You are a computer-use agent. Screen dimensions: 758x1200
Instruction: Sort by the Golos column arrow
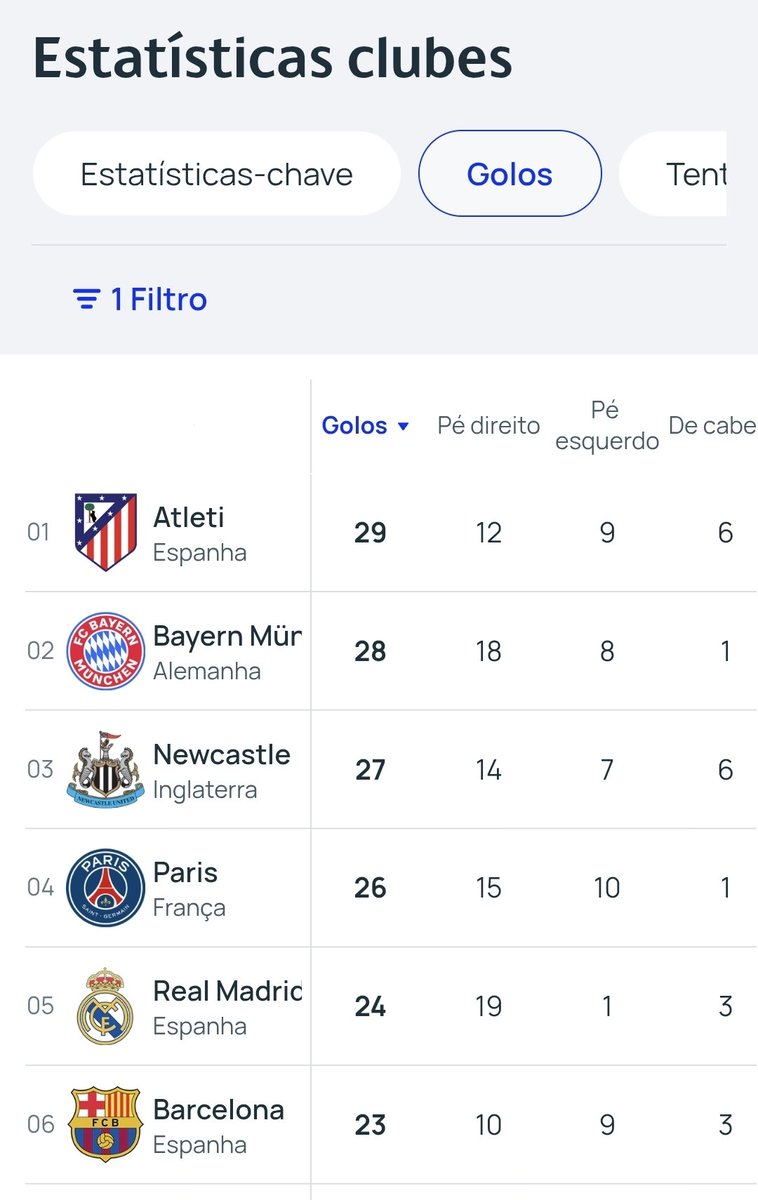[404, 426]
